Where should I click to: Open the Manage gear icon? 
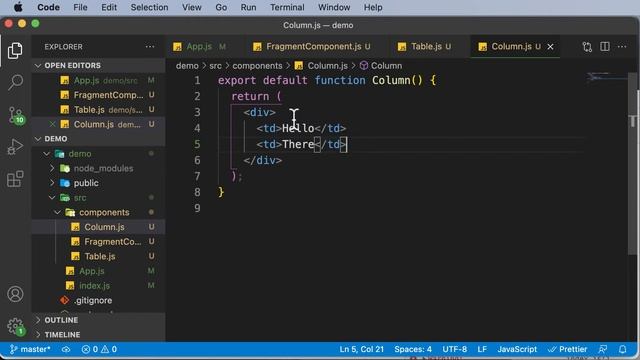16,326
